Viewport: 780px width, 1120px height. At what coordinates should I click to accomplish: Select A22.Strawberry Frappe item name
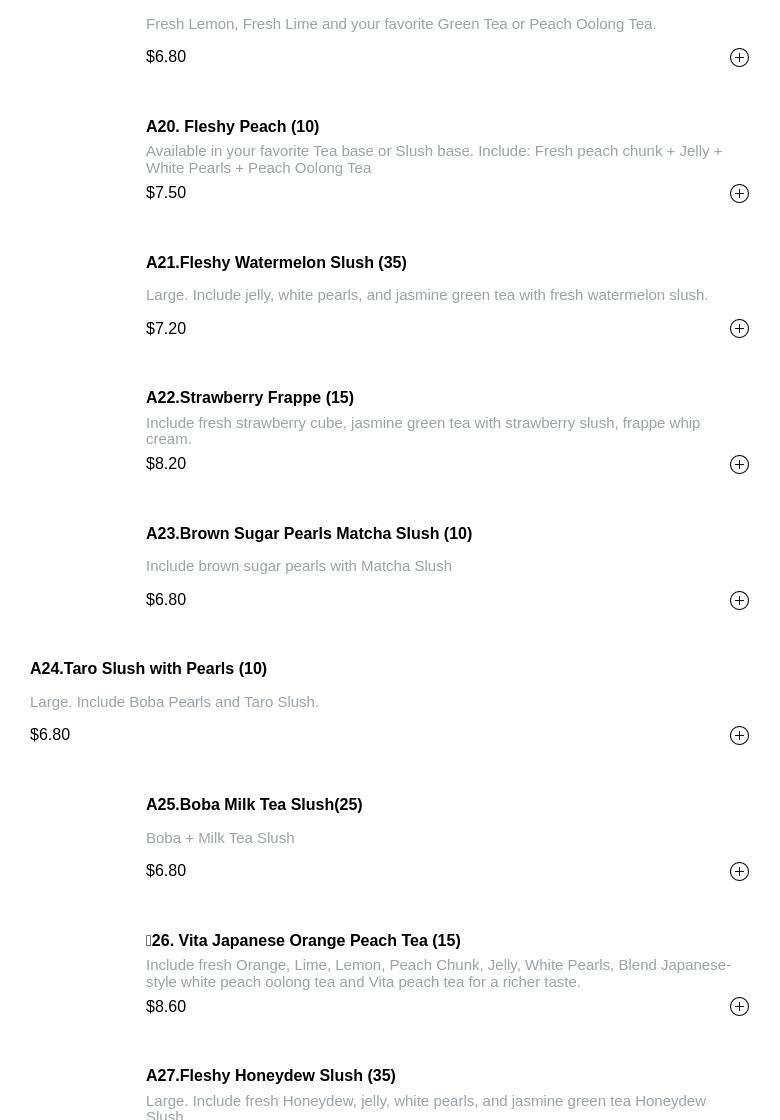250,398
